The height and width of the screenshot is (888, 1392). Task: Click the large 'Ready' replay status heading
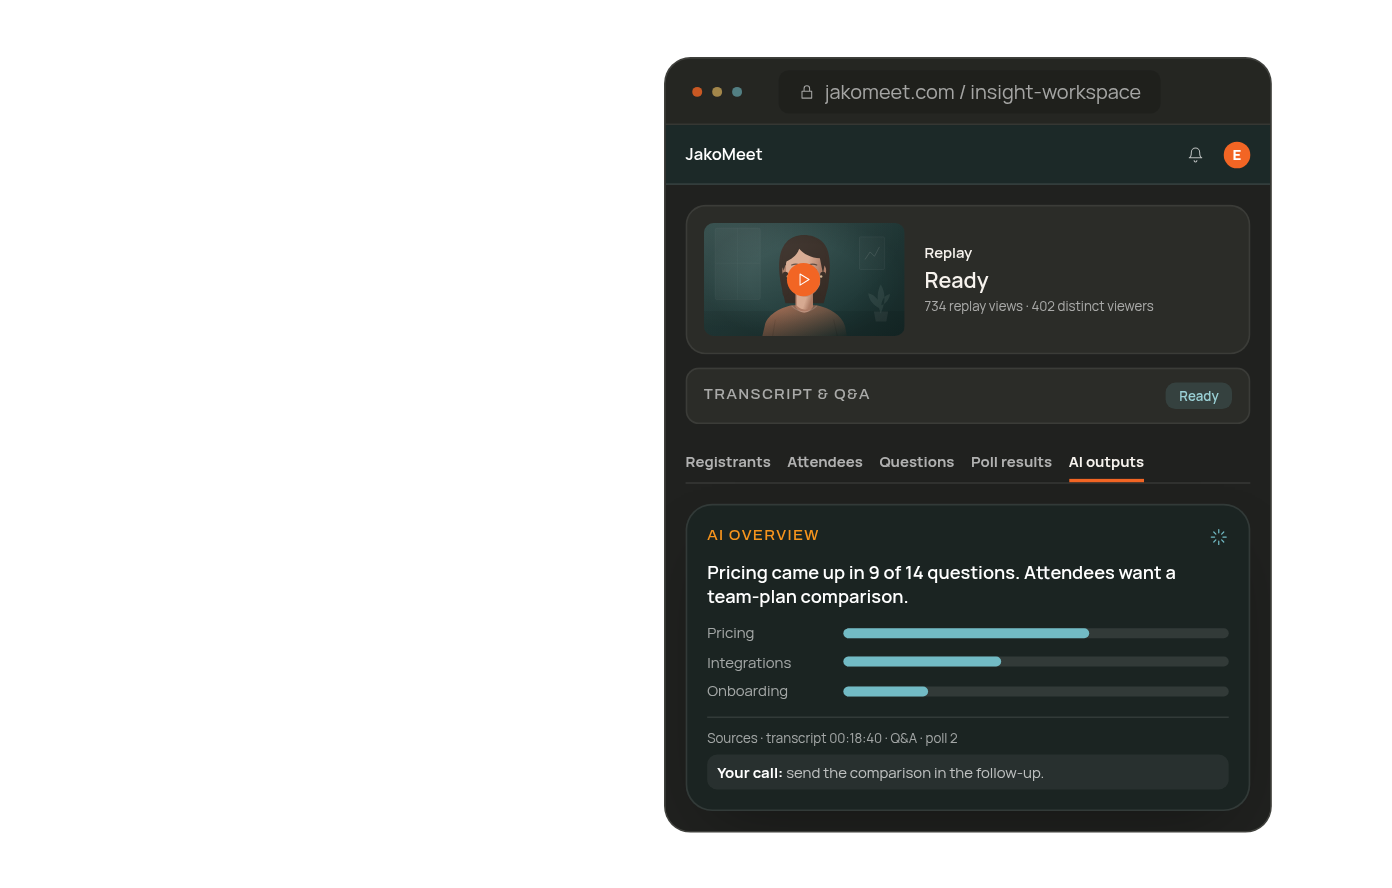[956, 280]
